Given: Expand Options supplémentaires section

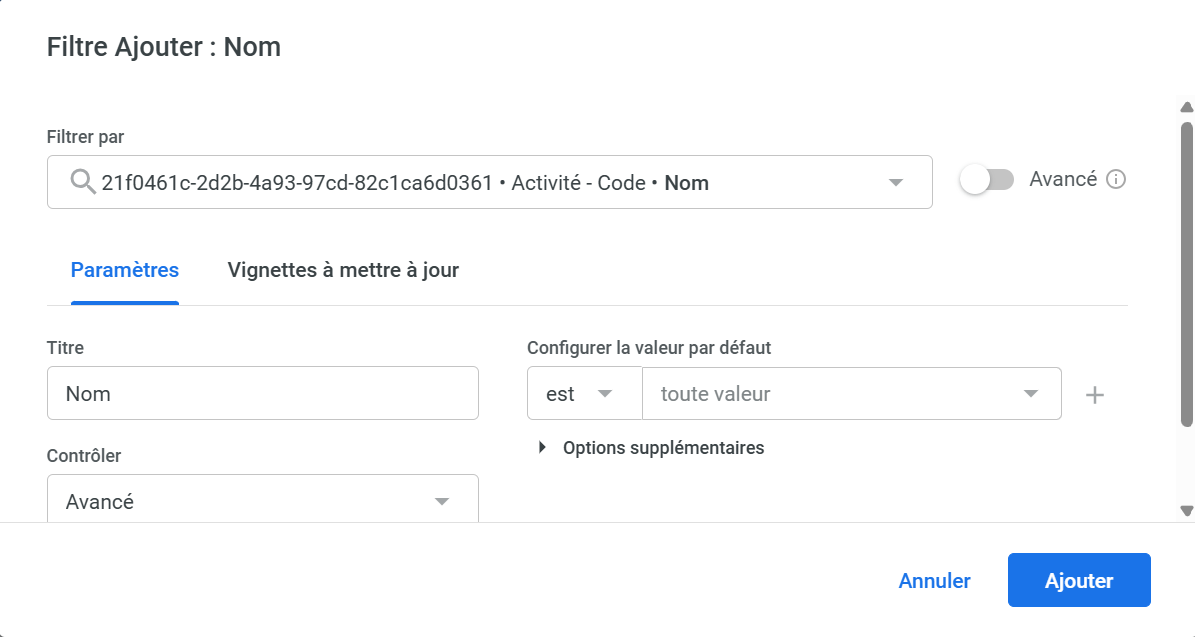Looking at the screenshot, I should (x=663, y=448).
